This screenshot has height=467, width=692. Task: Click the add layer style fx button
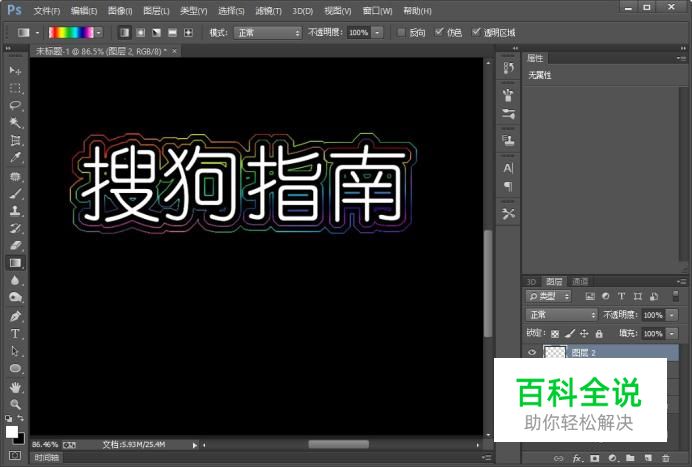pyautogui.click(x=577, y=458)
